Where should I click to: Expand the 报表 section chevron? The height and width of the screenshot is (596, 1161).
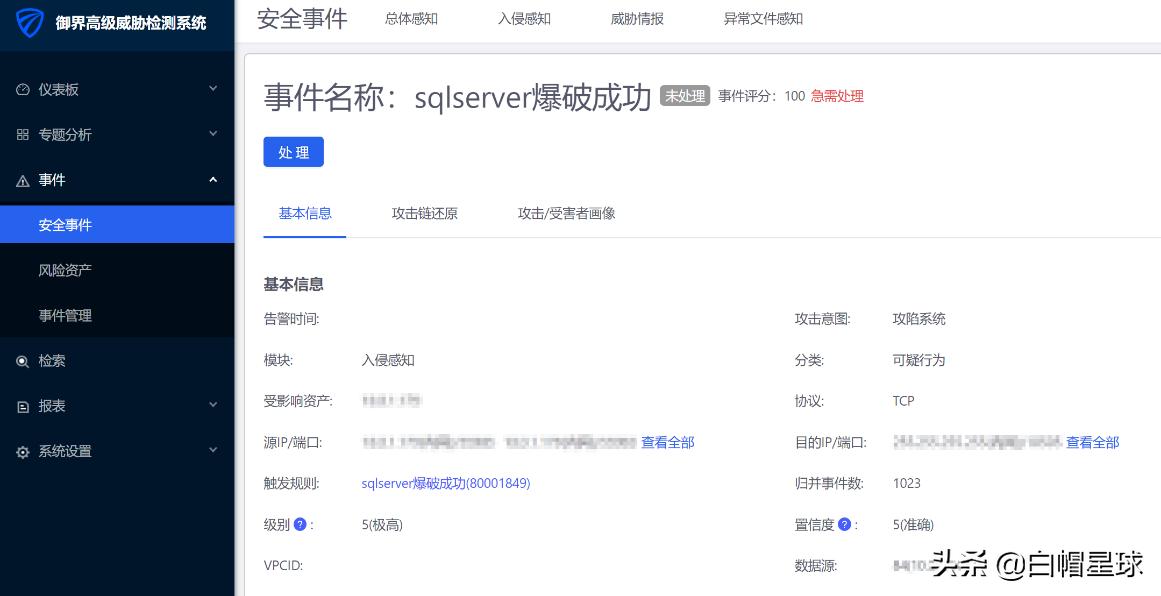(212, 406)
